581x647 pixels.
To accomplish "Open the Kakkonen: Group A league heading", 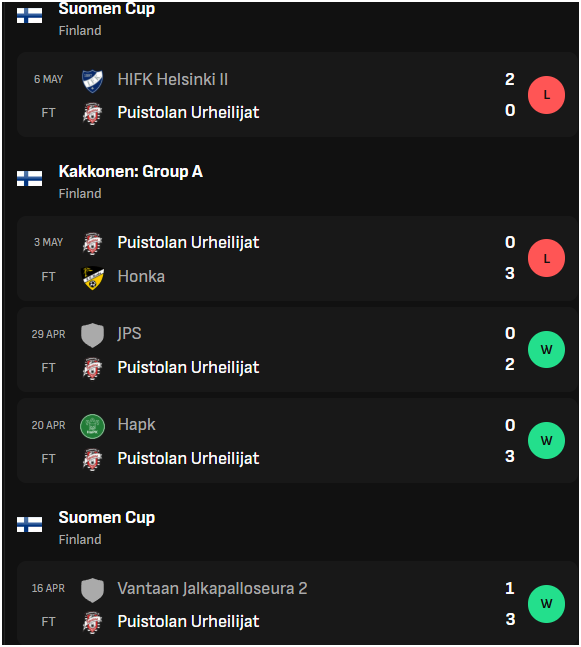I will coord(130,172).
